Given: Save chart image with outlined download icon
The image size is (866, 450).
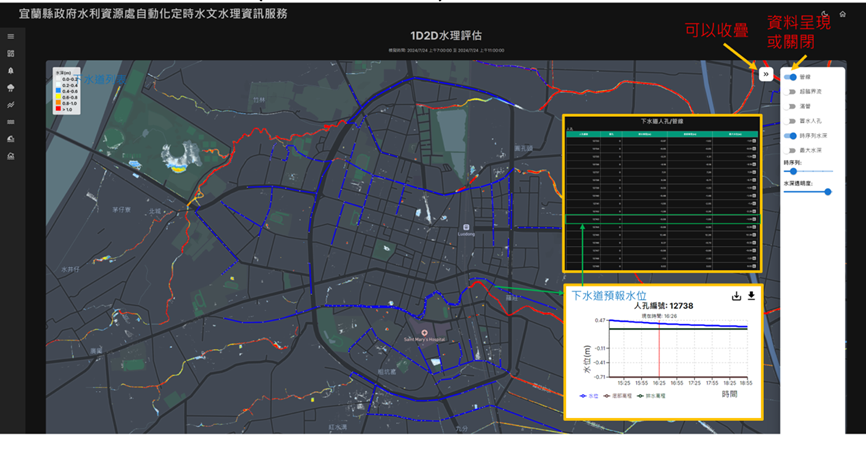Looking at the screenshot, I should 737,296.
